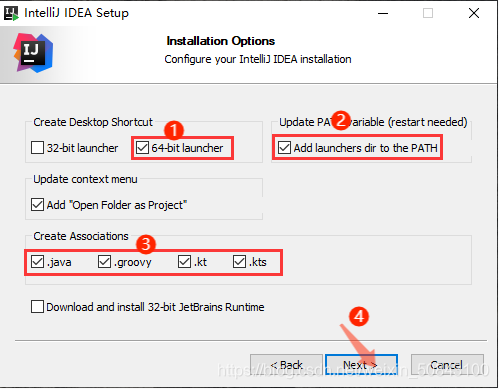
Task: Return to previous page with Back
Action: point(286,365)
